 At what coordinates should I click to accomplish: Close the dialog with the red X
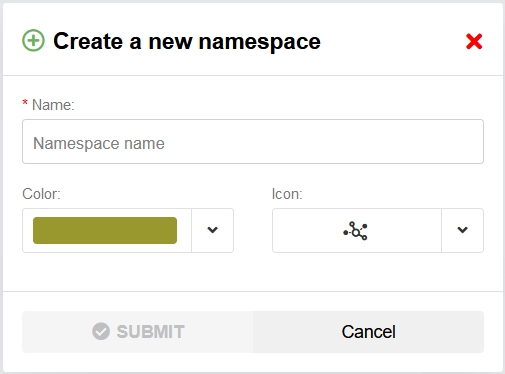(x=474, y=41)
